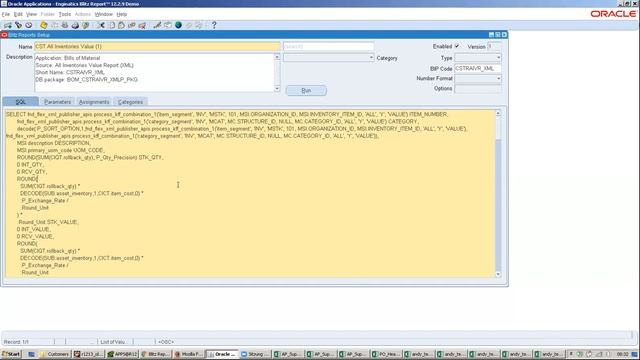Open the Number Format dropdown
Viewport: 640px width, 360px height.
(498, 78)
